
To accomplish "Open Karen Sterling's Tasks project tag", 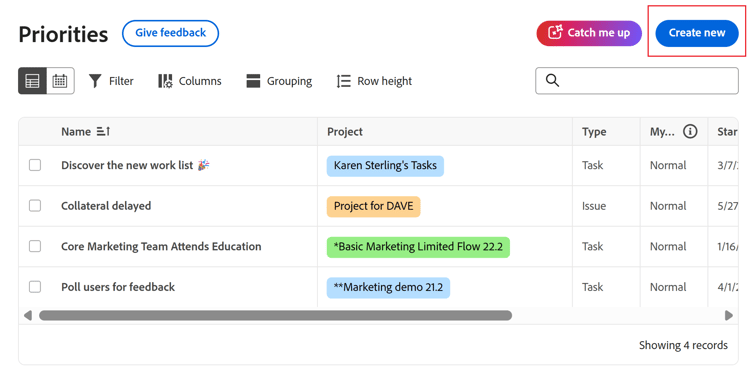I will (385, 166).
